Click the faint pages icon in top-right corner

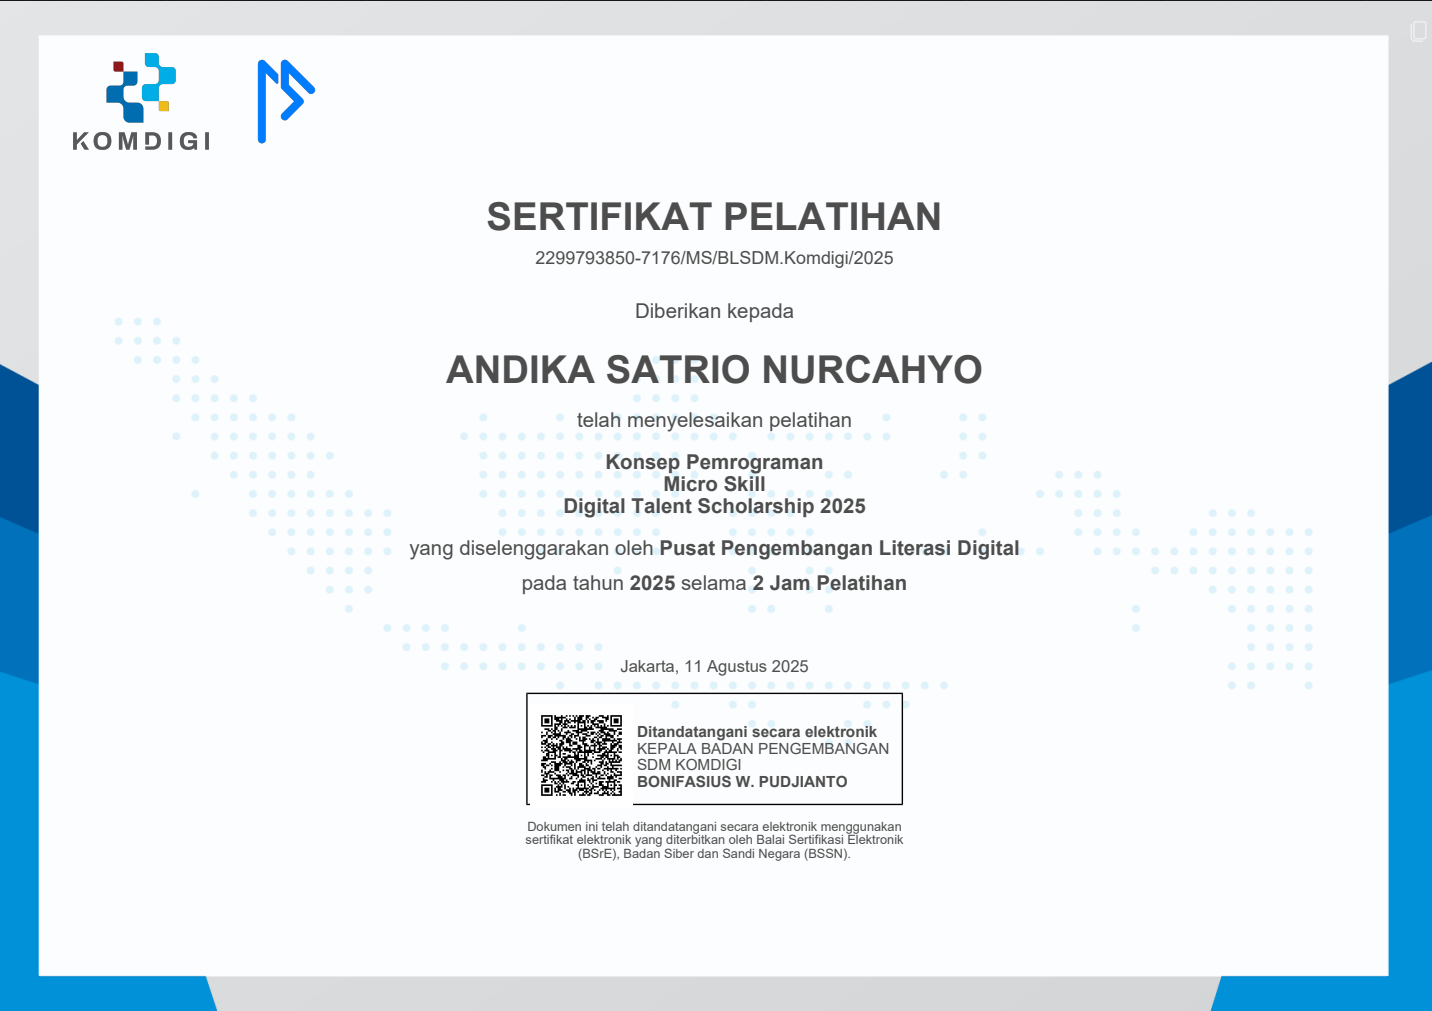(1418, 31)
